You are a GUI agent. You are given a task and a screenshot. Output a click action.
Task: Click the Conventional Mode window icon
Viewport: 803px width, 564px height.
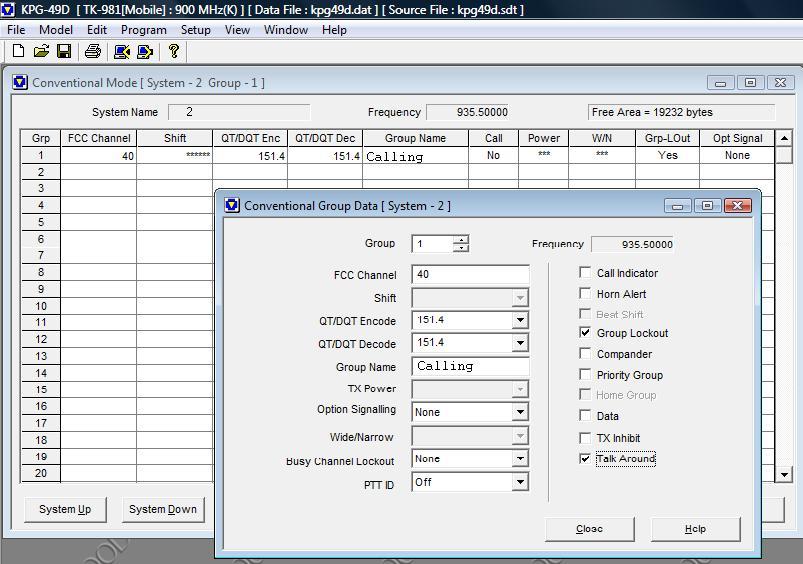point(20,82)
